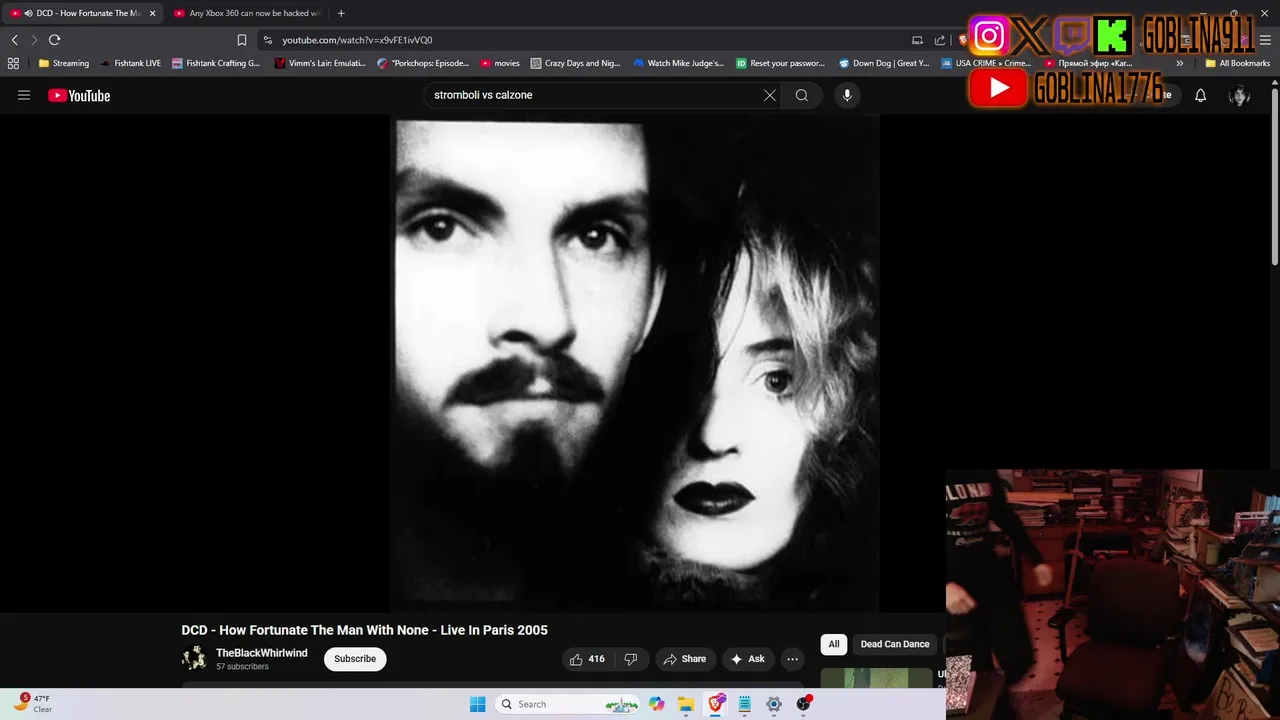Click the 57 subscribers text
Image resolution: width=1280 pixels, height=720 pixels.
[242, 667]
